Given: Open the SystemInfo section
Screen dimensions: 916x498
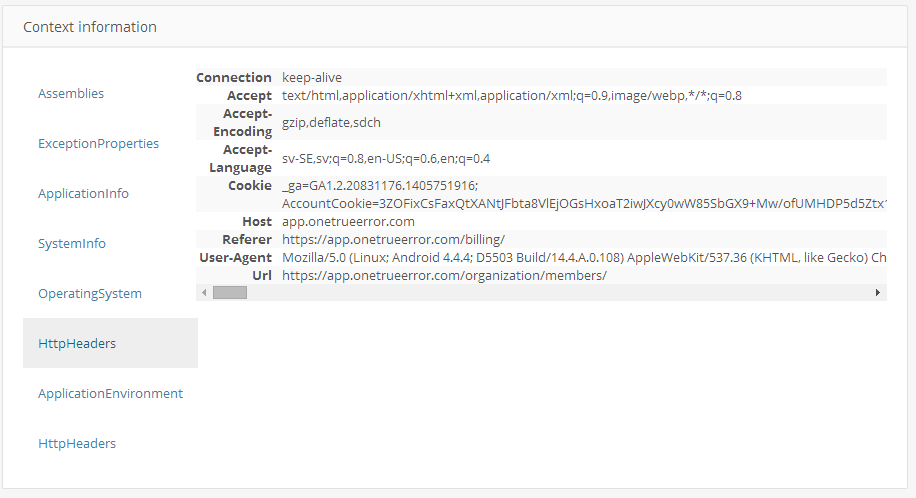Looking at the screenshot, I should [72, 244].
